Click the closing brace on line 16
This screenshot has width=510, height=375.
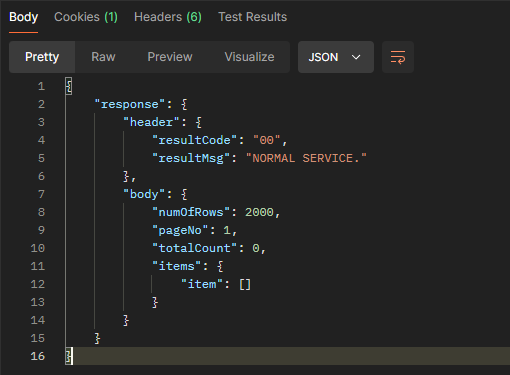click(x=69, y=356)
